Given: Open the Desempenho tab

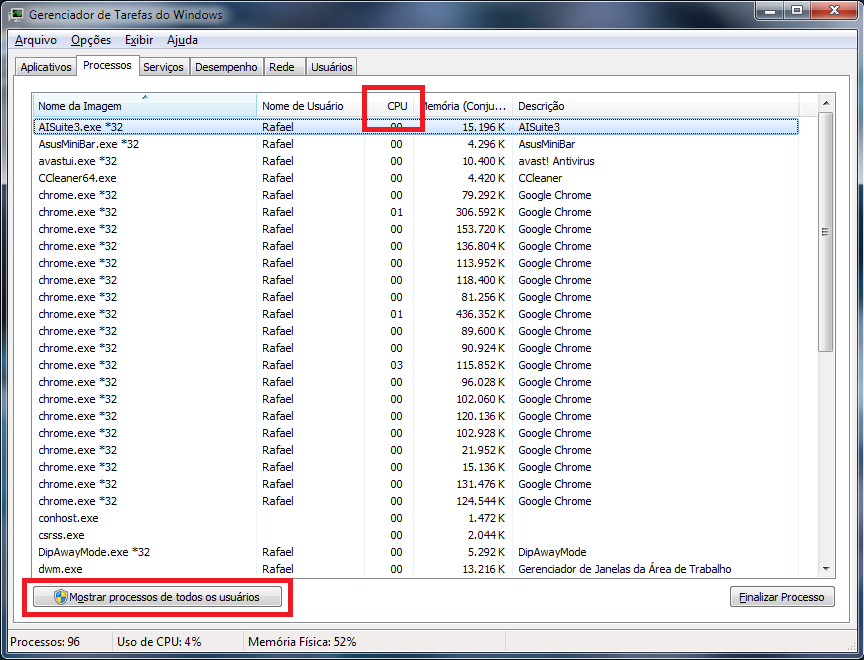Looking at the screenshot, I should point(226,67).
